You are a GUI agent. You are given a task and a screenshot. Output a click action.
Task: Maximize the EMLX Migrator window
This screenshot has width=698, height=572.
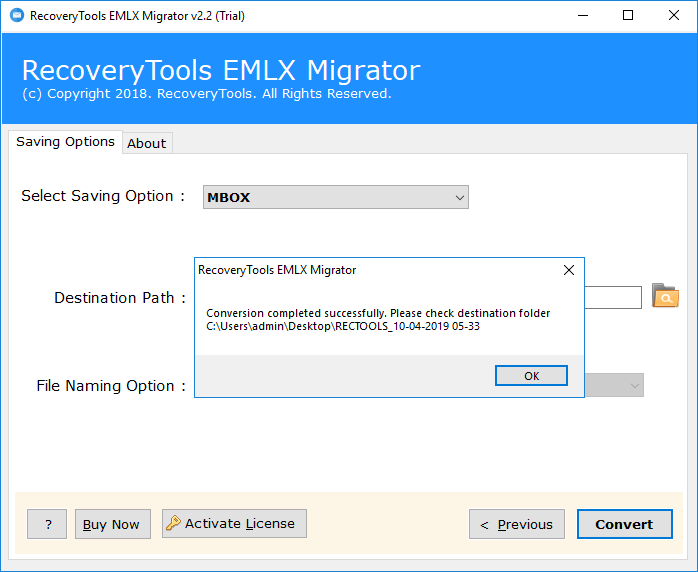pyautogui.click(x=628, y=16)
